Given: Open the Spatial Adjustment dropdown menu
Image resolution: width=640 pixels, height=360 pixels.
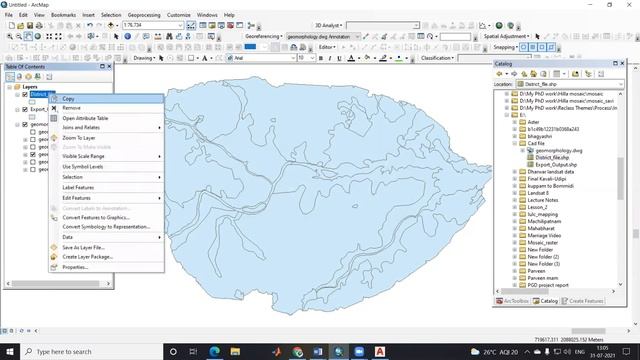Looking at the screenshot, I should [507, 36].
